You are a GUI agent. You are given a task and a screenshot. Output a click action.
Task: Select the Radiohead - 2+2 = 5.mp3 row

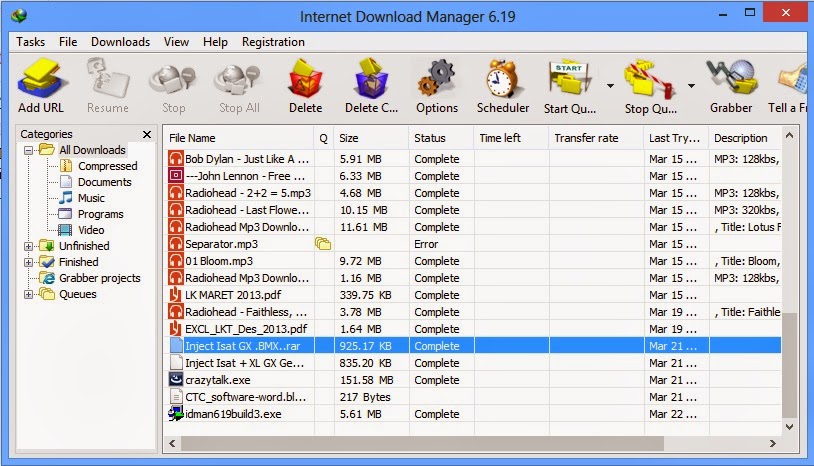pos(473,193)
